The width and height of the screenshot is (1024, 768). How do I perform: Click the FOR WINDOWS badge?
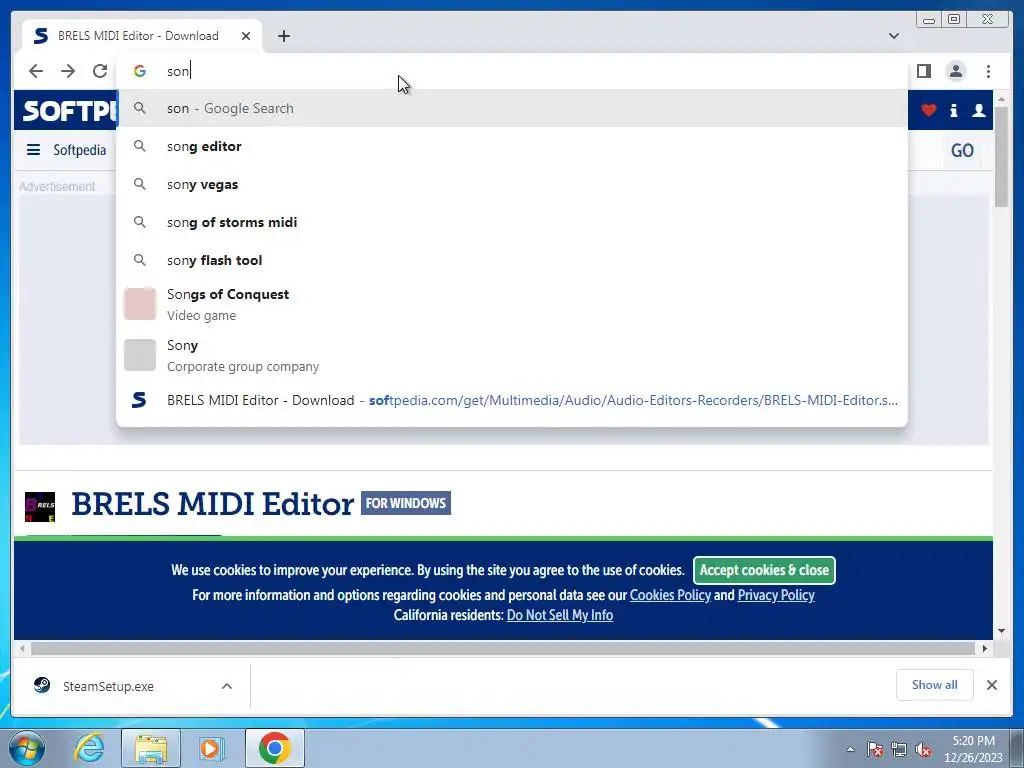point(406,503)
